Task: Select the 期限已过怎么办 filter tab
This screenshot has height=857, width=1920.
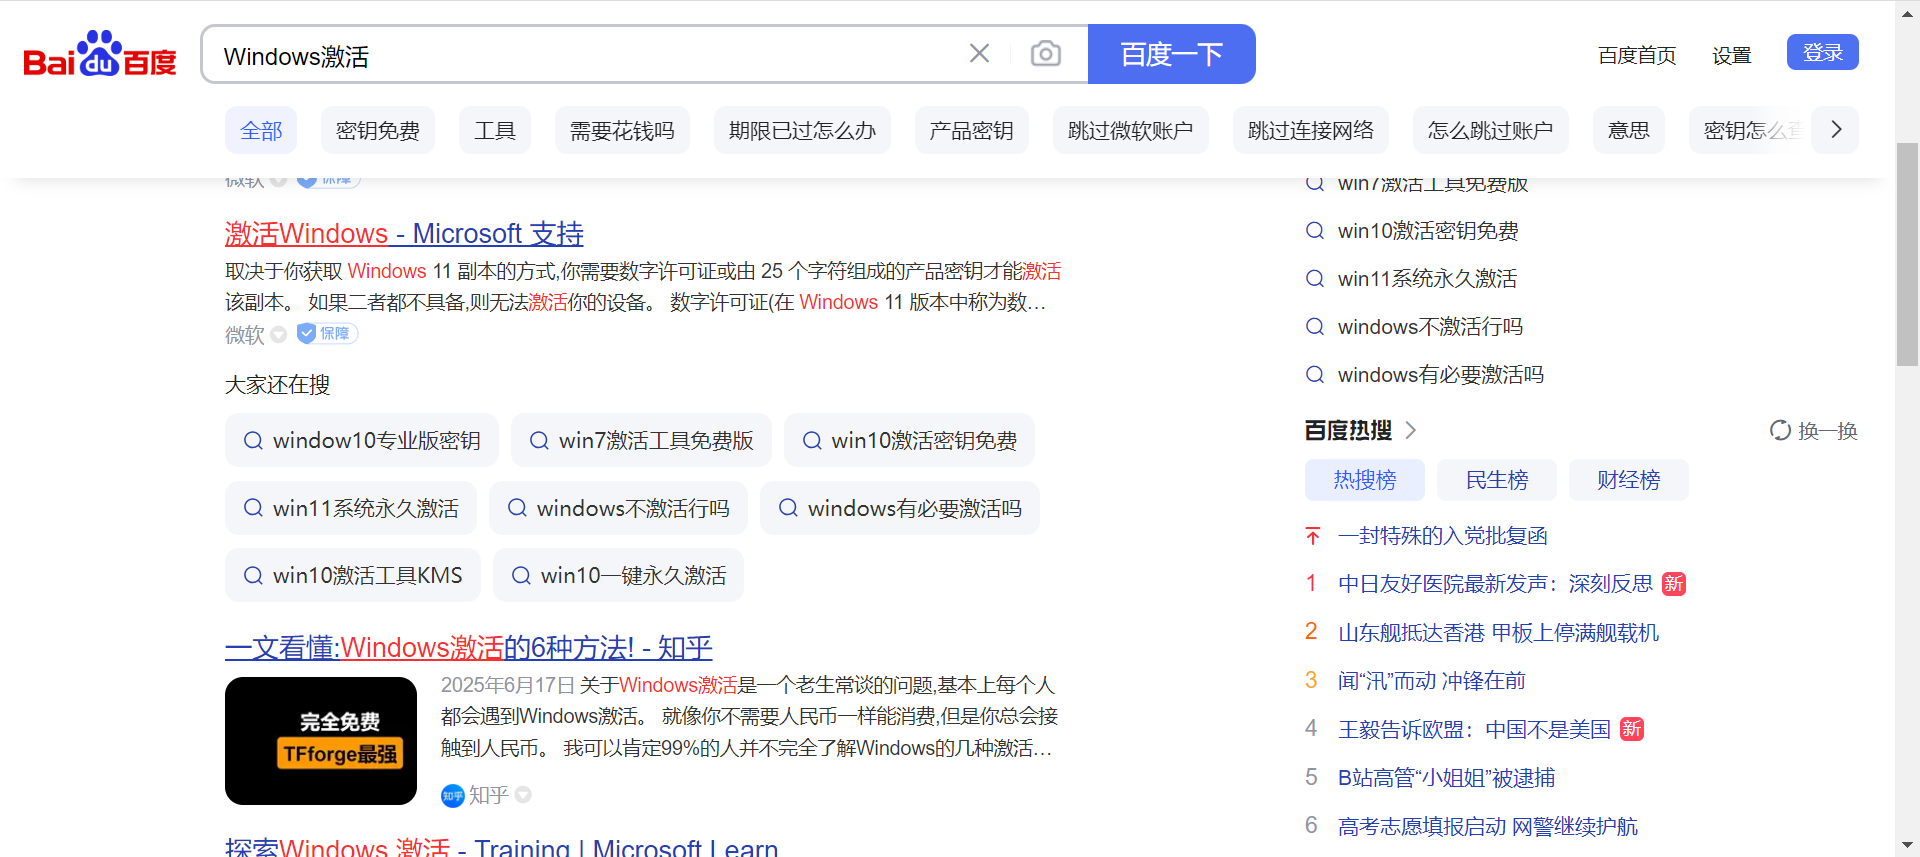Action: tap(802, 130)
